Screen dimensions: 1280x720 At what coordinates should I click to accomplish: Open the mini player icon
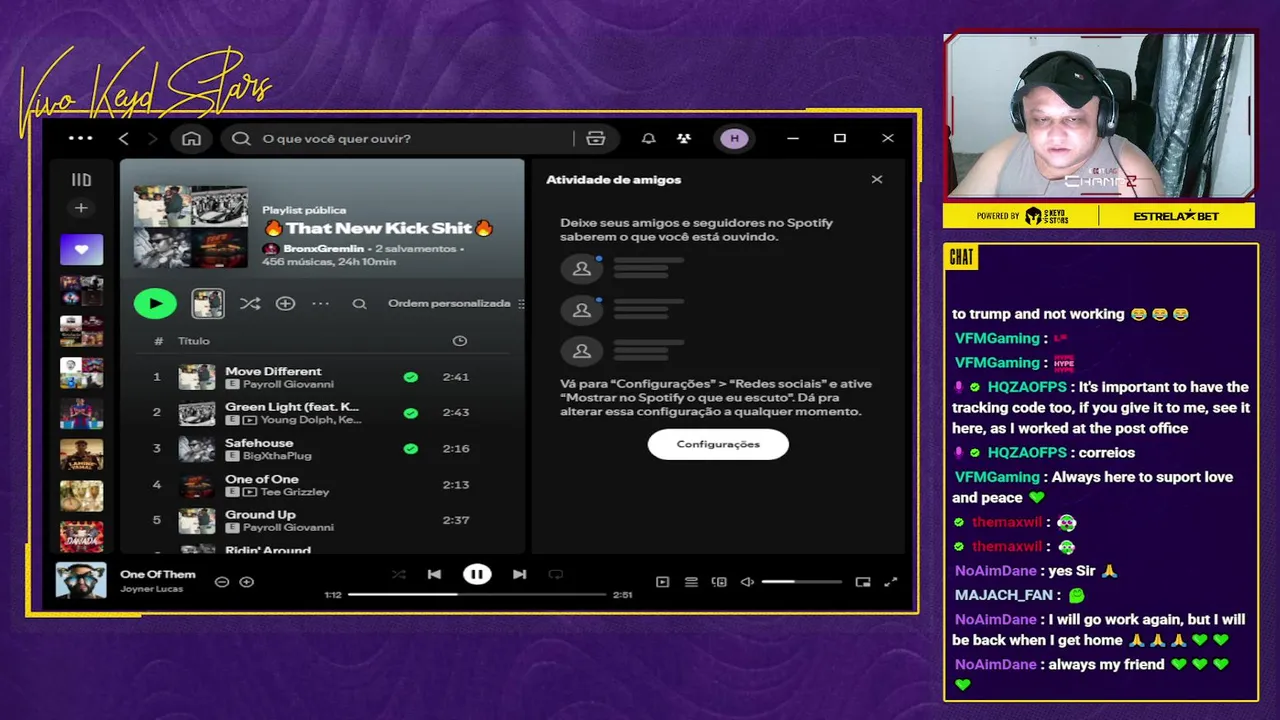click(863, 582)
